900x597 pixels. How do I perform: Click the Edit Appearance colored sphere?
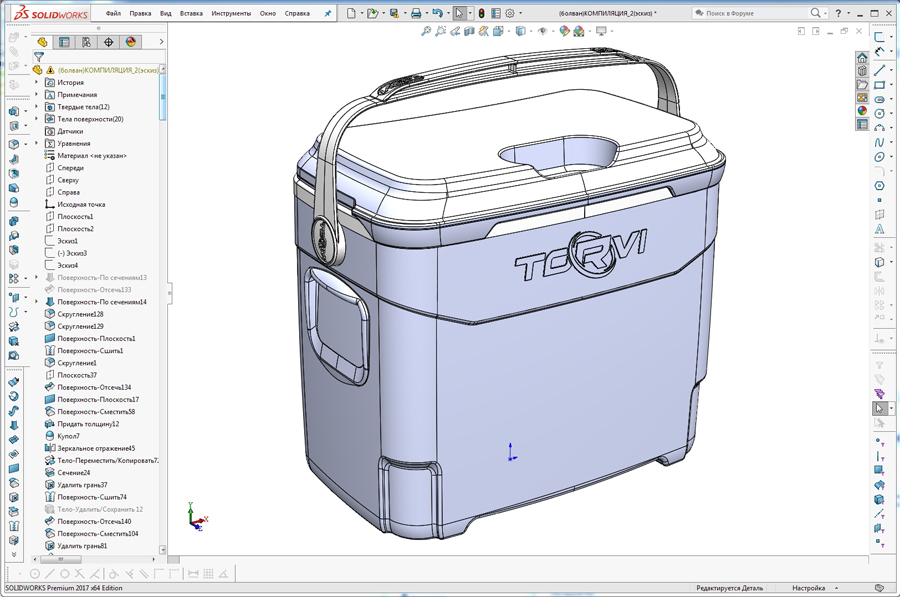(x=565, y=31)
